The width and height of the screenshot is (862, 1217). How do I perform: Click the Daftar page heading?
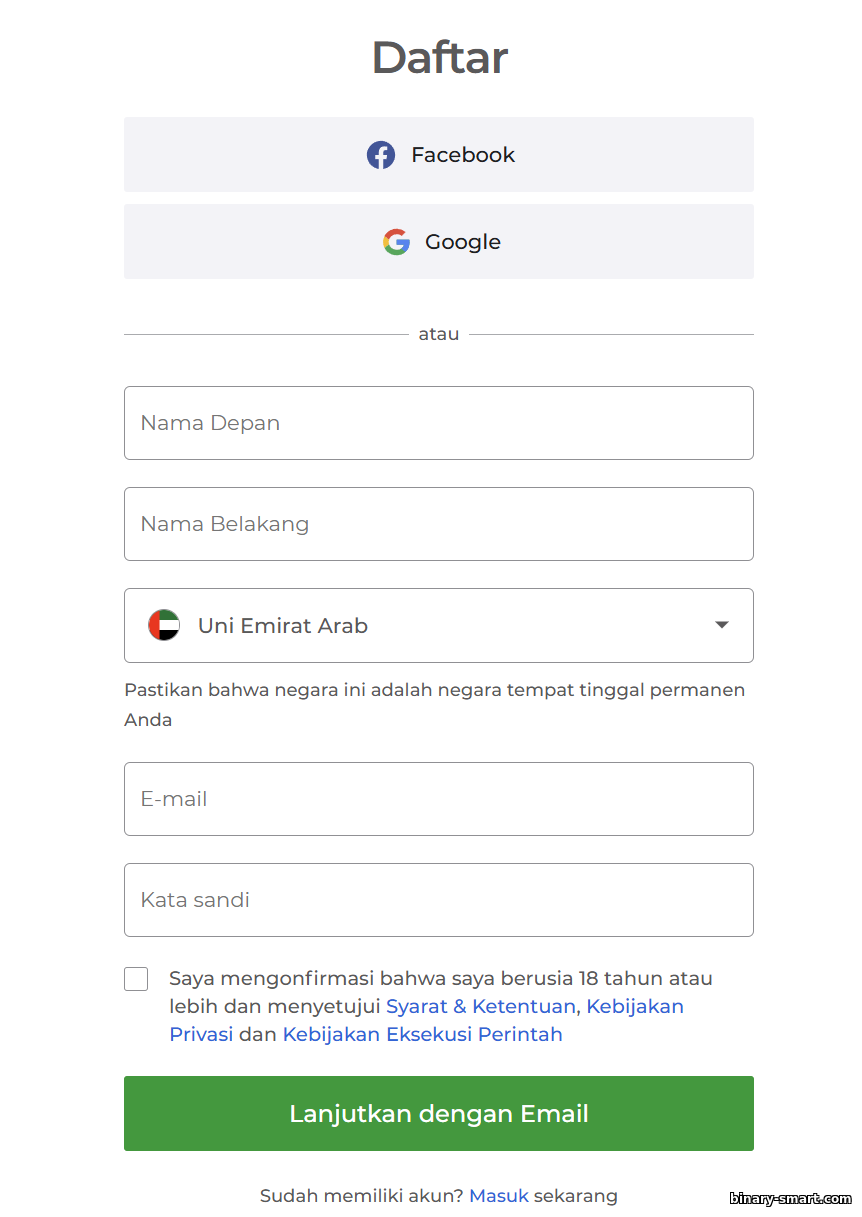pos(439,57)
